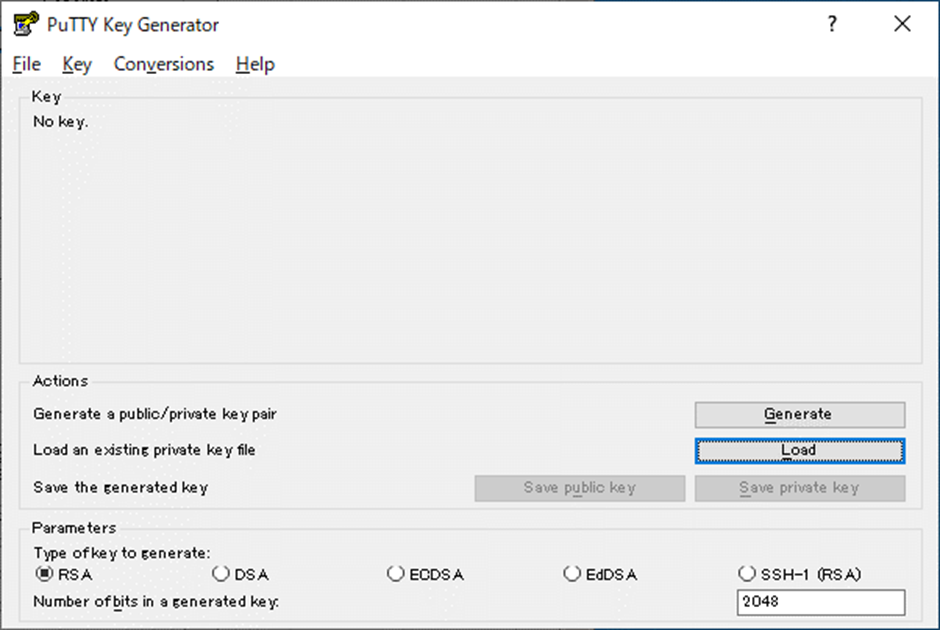This screenshot has height=630, width=940.
Task: Click the number of bits input field
Action: pos(821,602)
